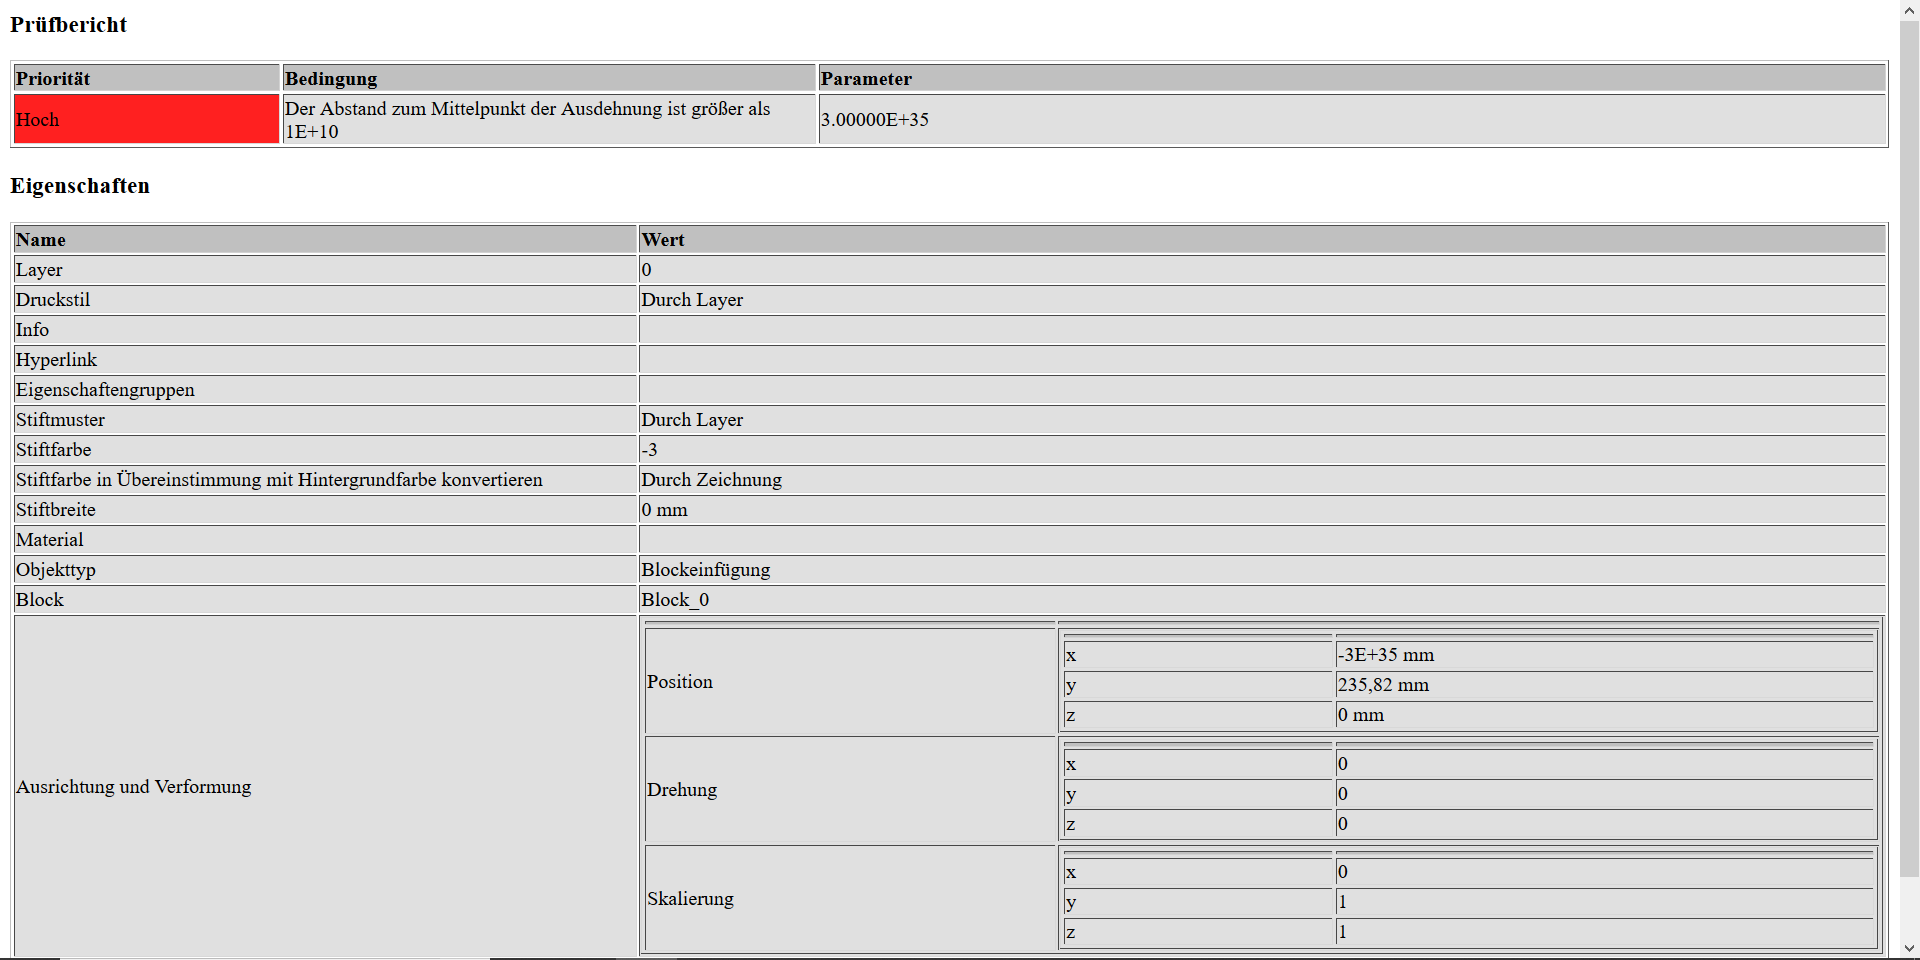Screen dimensions: 1920x960
Task: Select the Durch Zeichnung value cell
Action: click(x=1262, y=479)
